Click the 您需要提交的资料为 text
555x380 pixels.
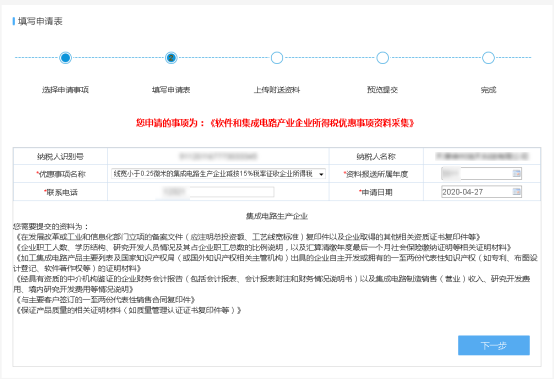(x=51, y=226)
